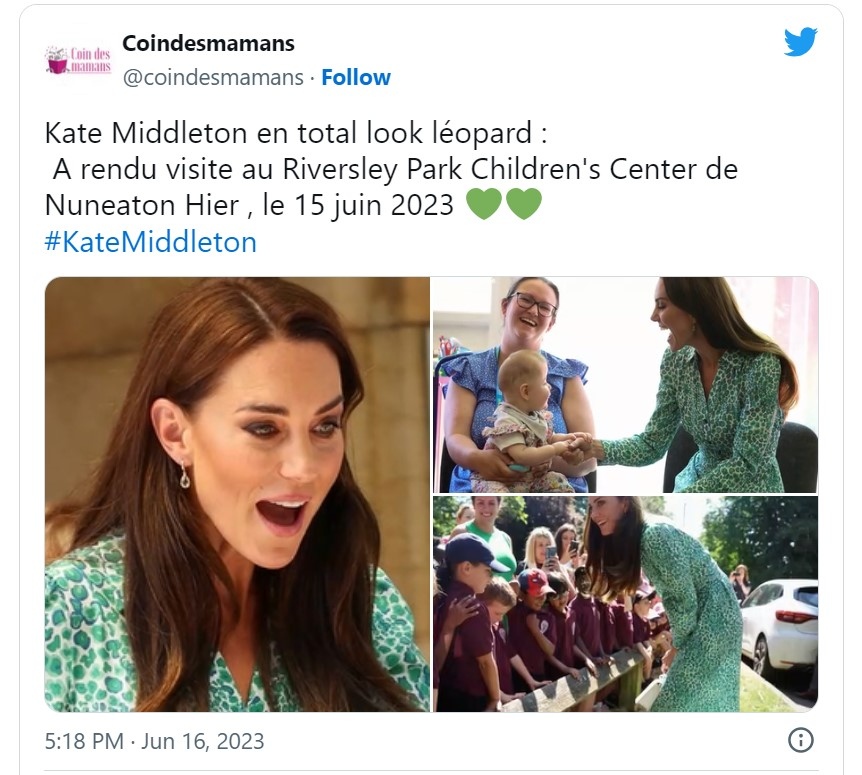The height and width of the screenshot is (775, 862).
Task: Click the 5:18 PM tweet timestamp
Action: [x=85, y=741]
